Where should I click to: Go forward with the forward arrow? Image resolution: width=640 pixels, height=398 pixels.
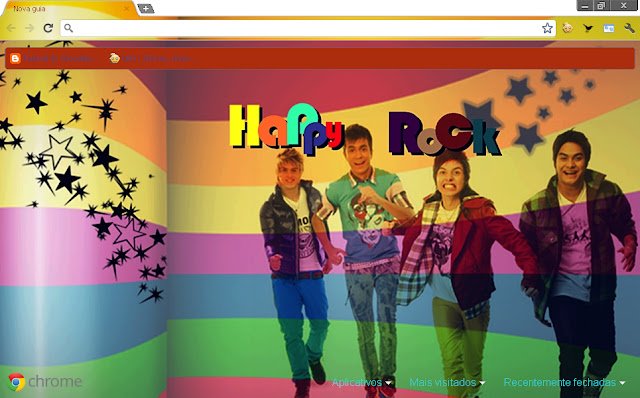(29, 28)
